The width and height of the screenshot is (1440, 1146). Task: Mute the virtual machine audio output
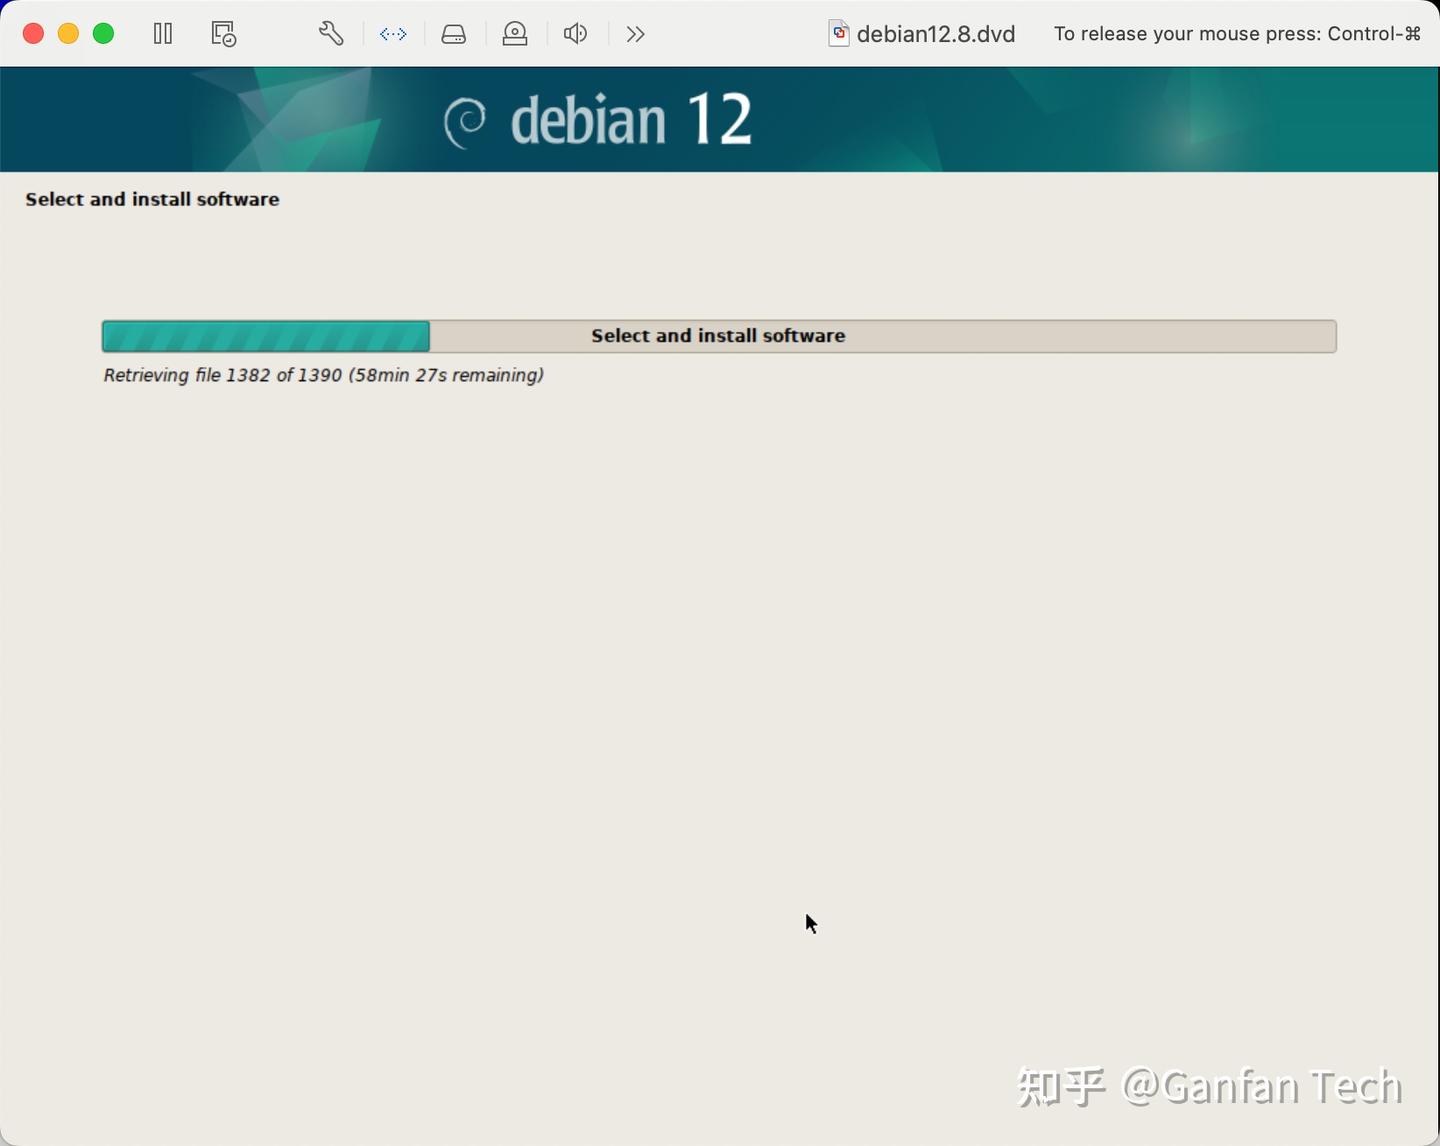575,33
